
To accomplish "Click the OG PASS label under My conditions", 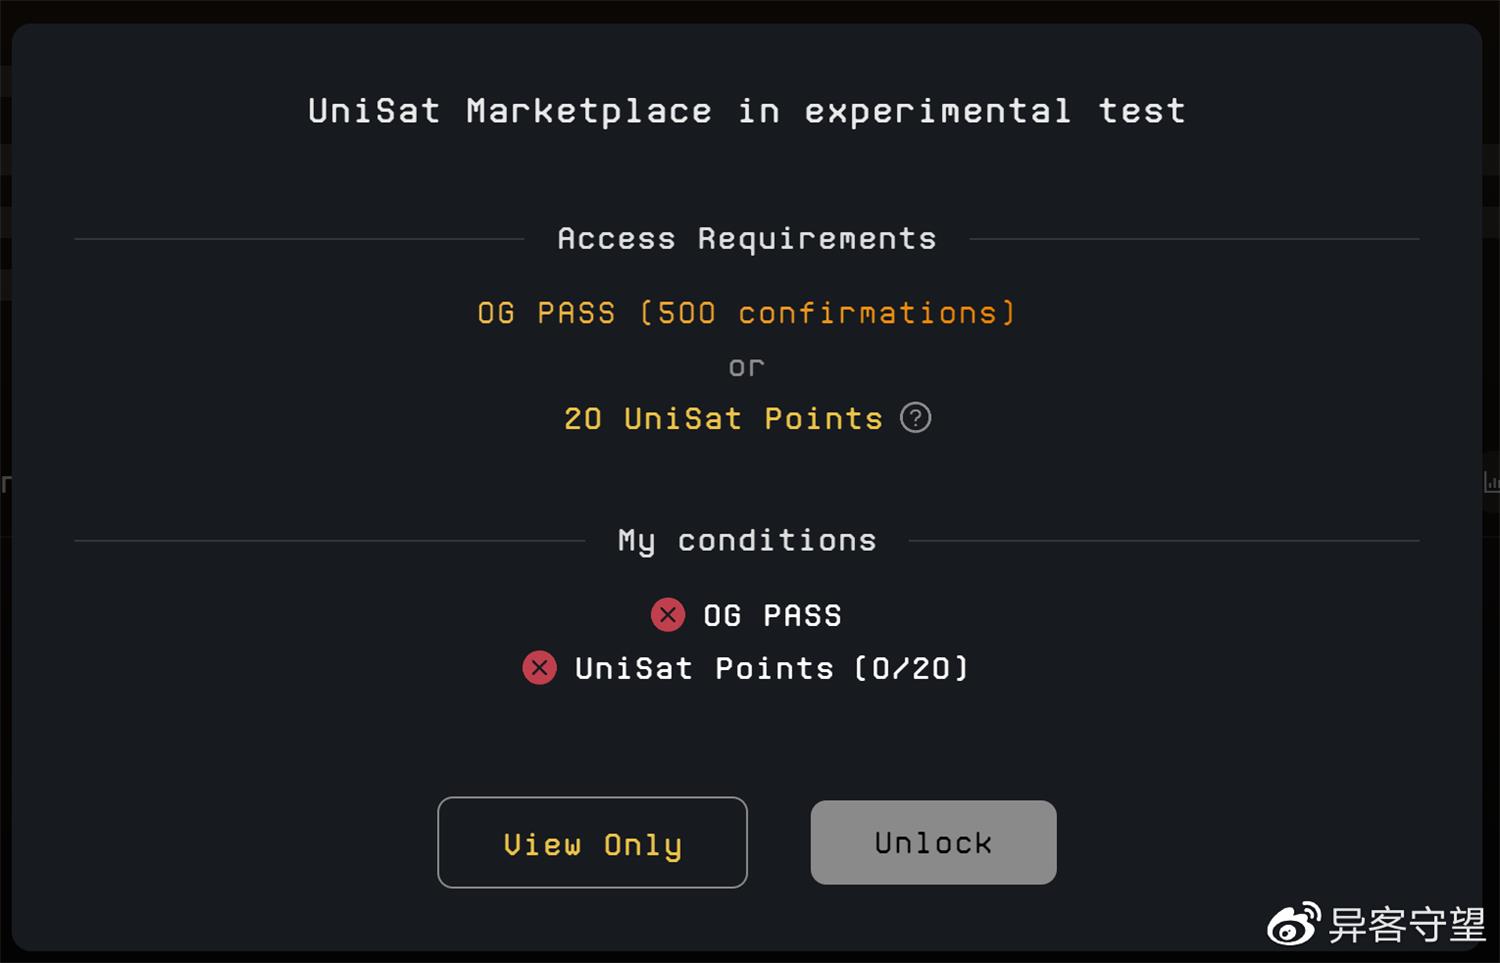I will (772, 615).
